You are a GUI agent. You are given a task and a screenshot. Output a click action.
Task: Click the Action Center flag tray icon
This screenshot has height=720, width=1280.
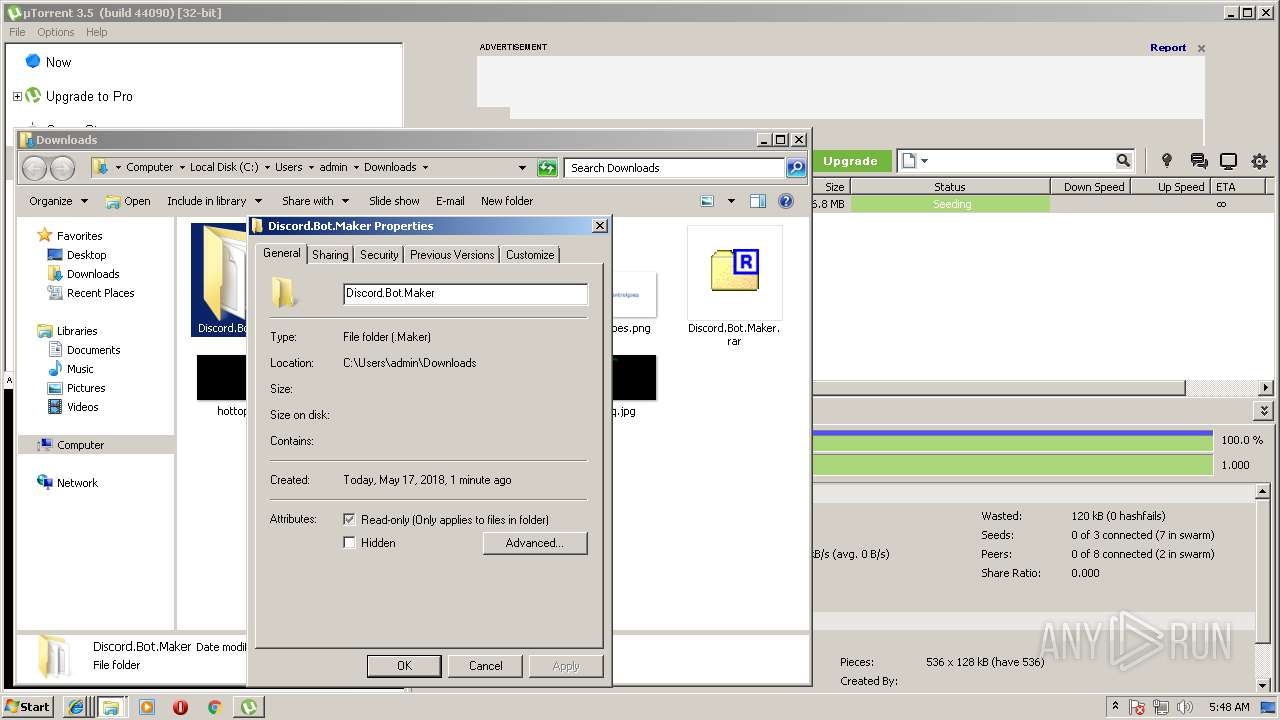pyautogui.click(x=1138, y=708)
